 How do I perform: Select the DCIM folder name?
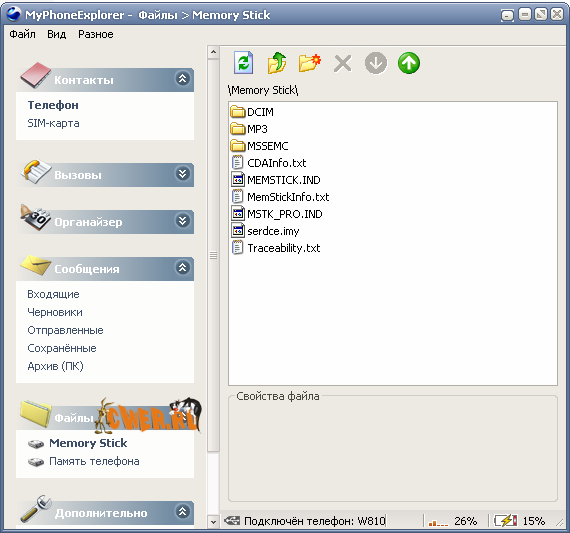click(x=260, y=112)
